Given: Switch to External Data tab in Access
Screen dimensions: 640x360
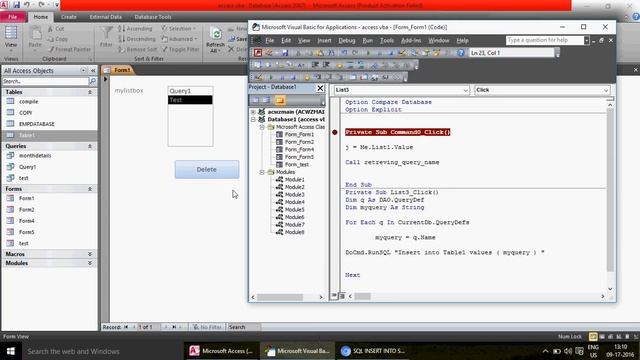Looking at the screenshot, I should point(105,17).
